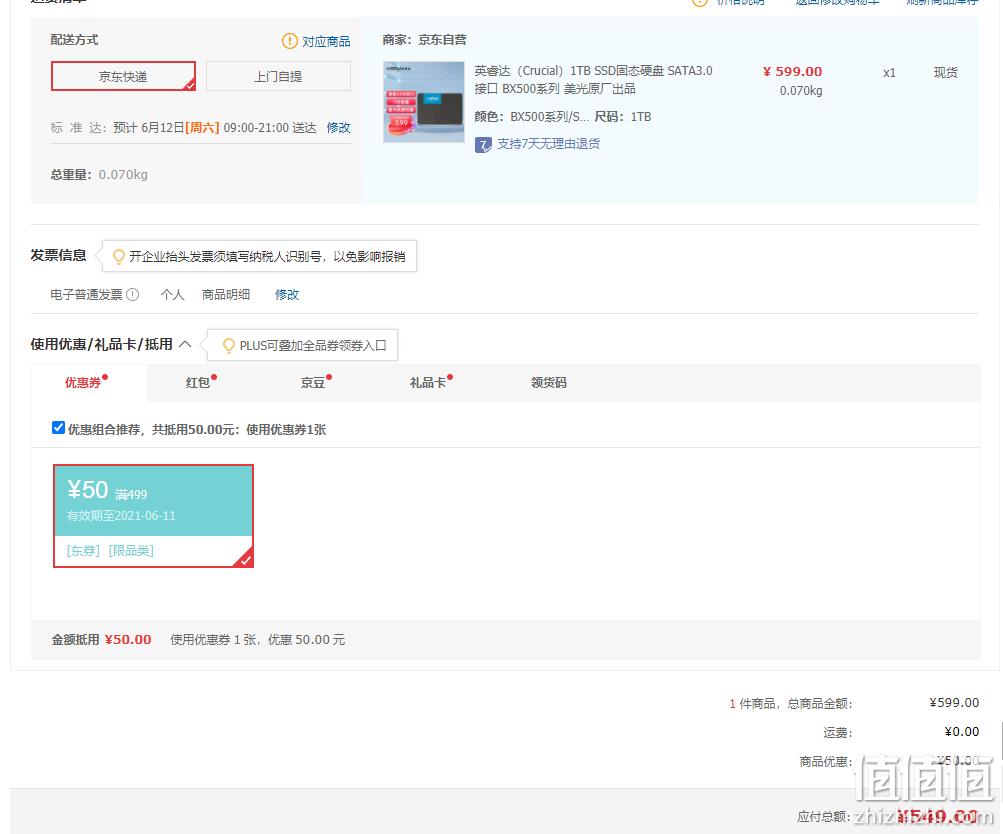Image resolution: width=1003 pixels, height=834 pixels.
Task: Click the orange info icon beside 对应商品
Action: tap(289, 42)
